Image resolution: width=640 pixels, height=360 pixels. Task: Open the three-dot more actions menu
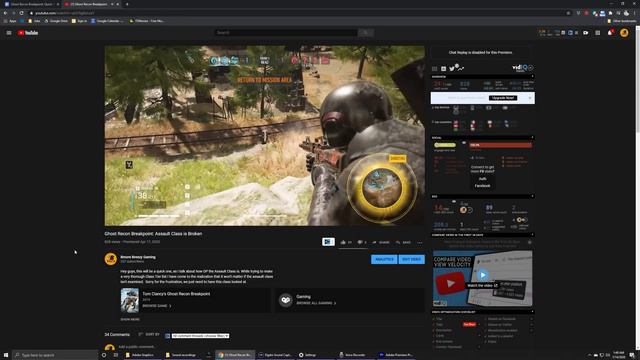coord(420,242)
